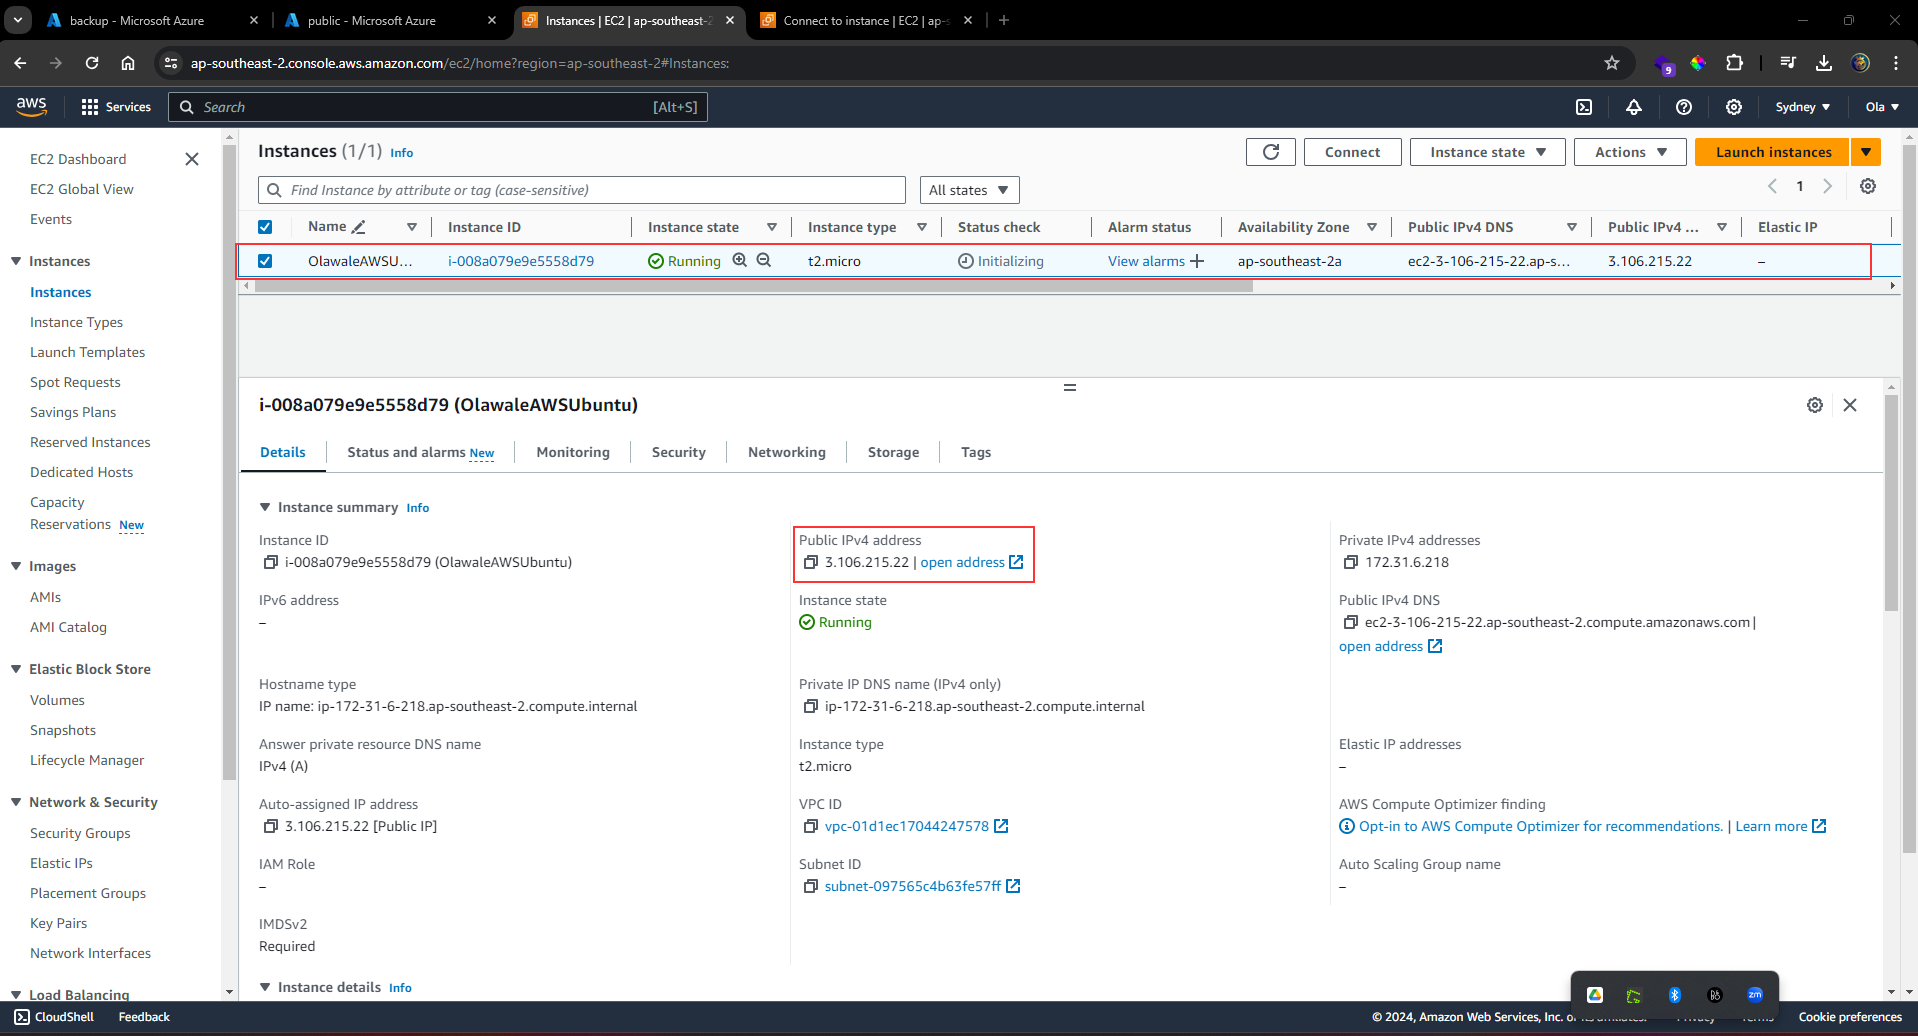This screenshot has width=1918, height=1036.
Task: Open the Actions dropdown
Action: point(1630,152)
